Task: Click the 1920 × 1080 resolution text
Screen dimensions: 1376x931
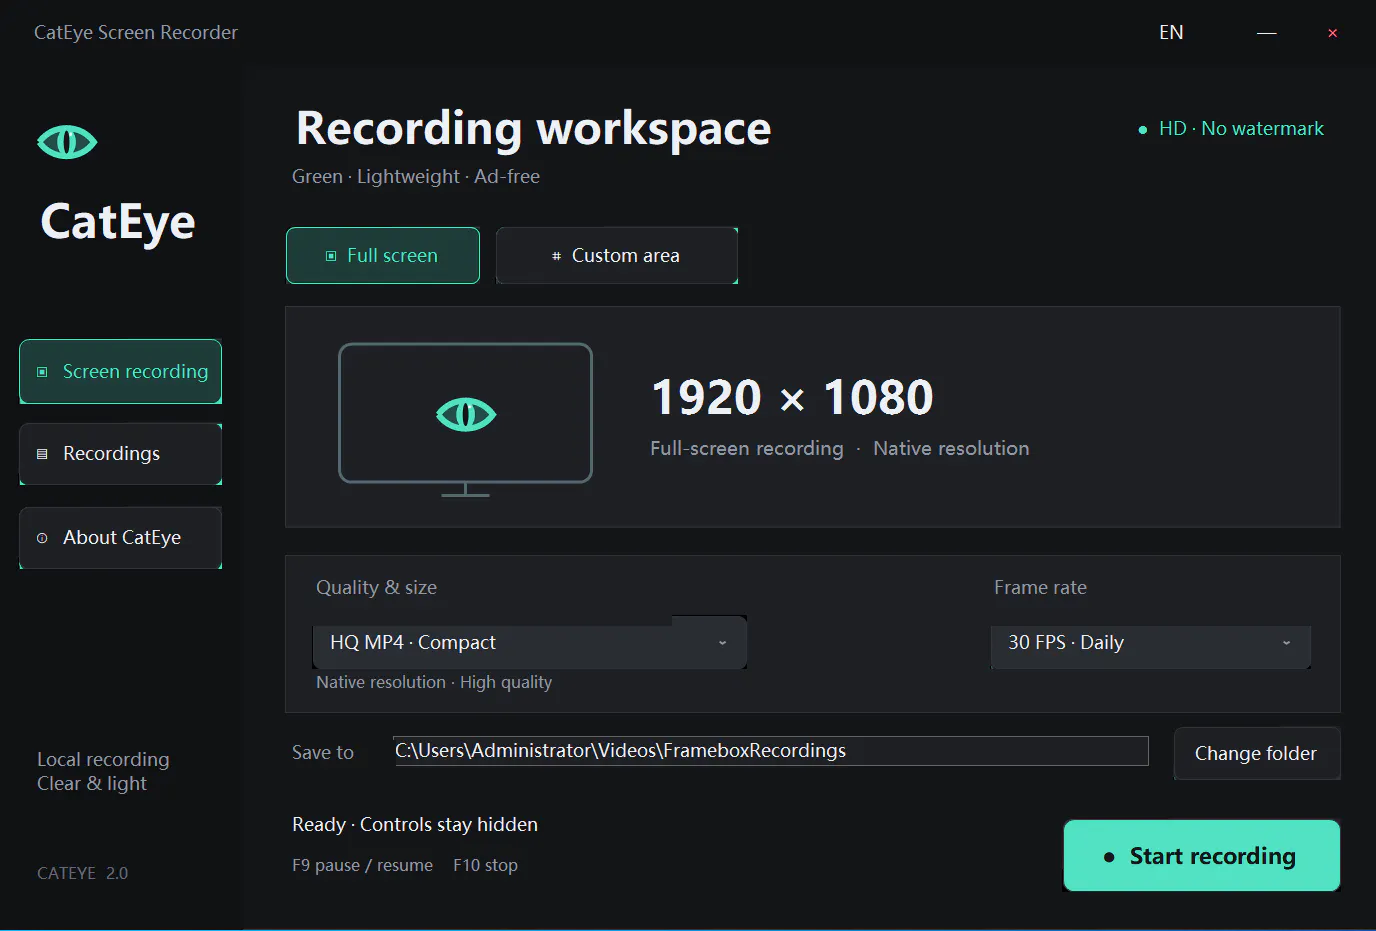Action: [792, 398]
